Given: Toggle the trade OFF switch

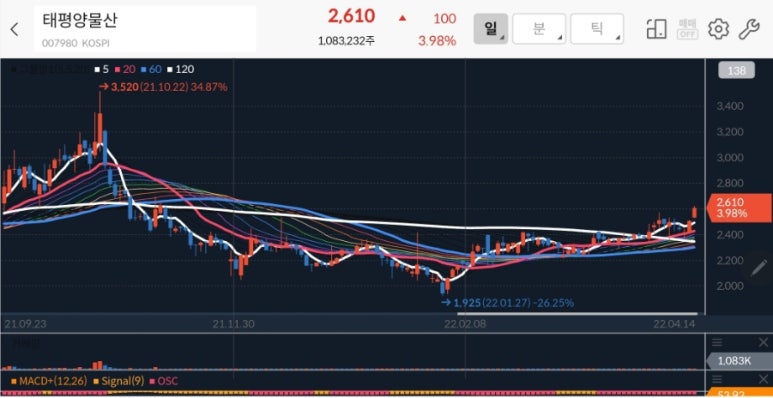Looking at the screenshot, I should pos(687,29).
